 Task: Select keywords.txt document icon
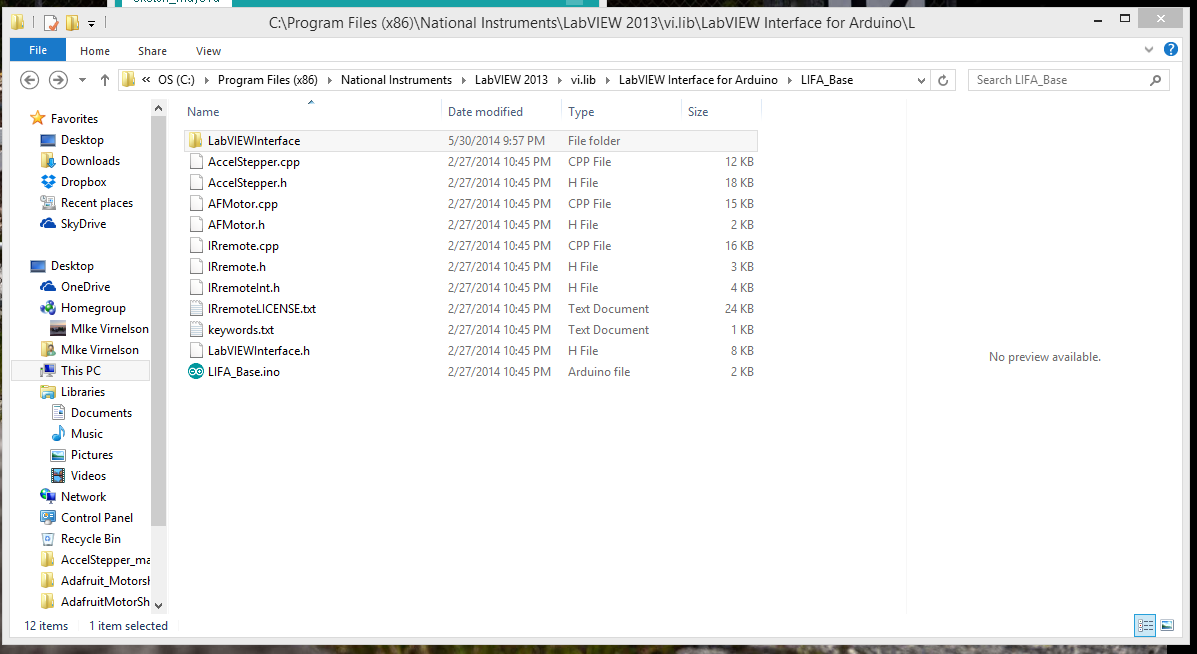point(195,330)
